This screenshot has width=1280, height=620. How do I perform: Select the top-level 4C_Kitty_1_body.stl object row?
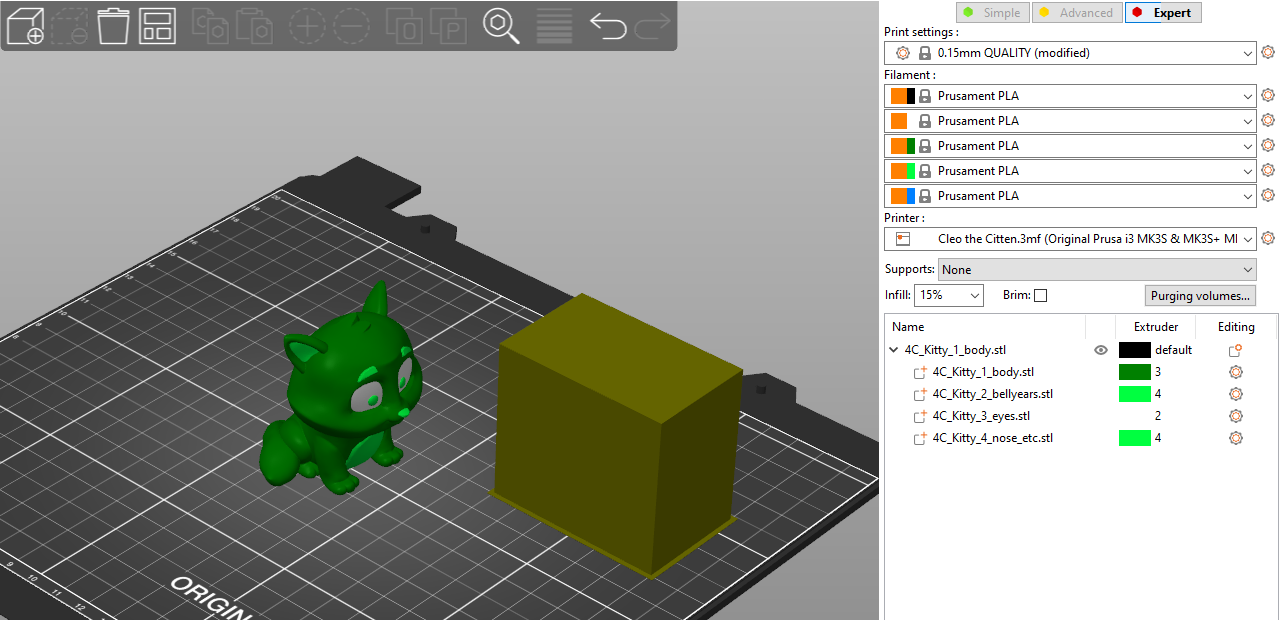click(x=955, y=350)
